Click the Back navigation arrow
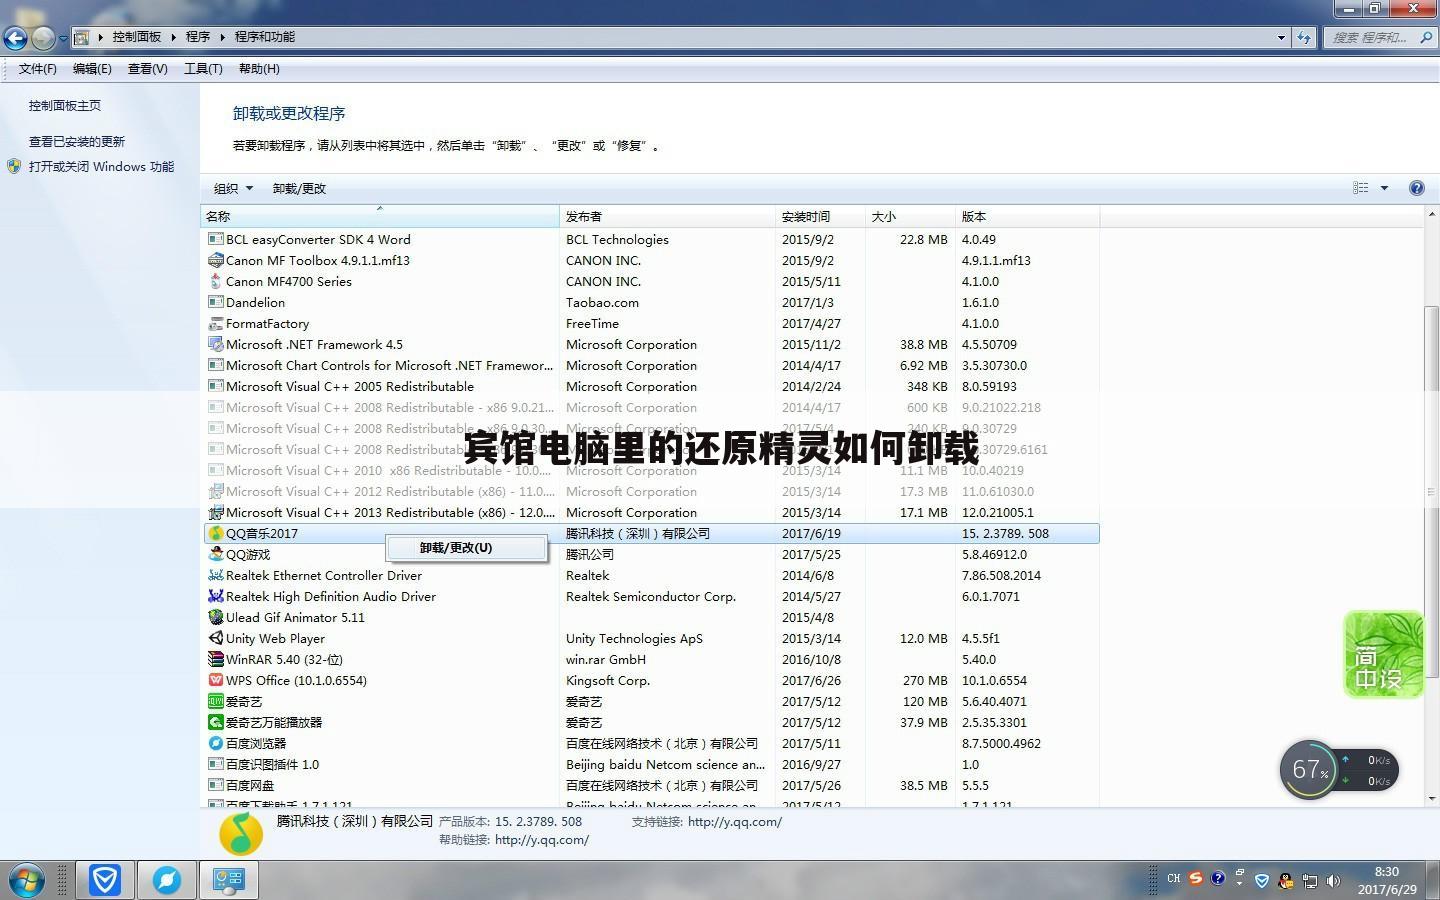The height and width of the screenshot is (900, 1440). pyautogui.click(x=15, y=38)
